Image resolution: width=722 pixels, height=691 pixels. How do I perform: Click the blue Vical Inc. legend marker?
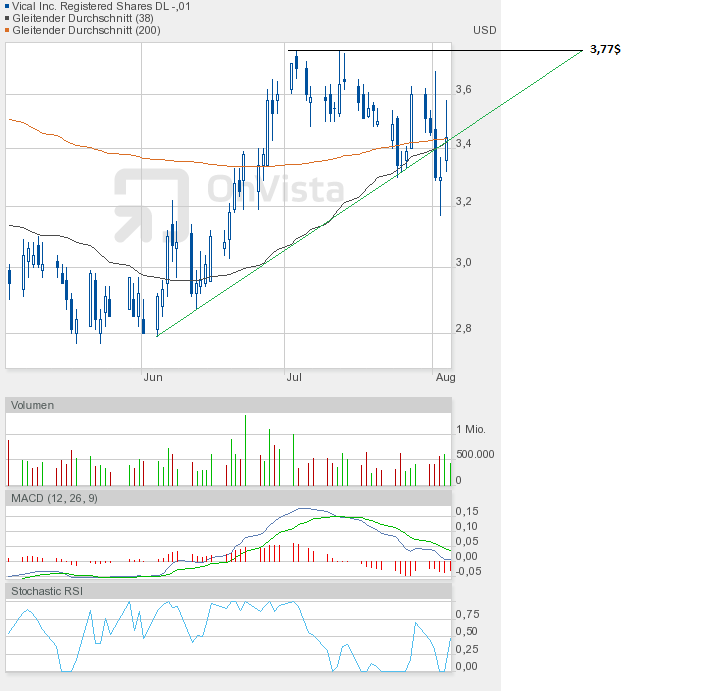(7, 6)
